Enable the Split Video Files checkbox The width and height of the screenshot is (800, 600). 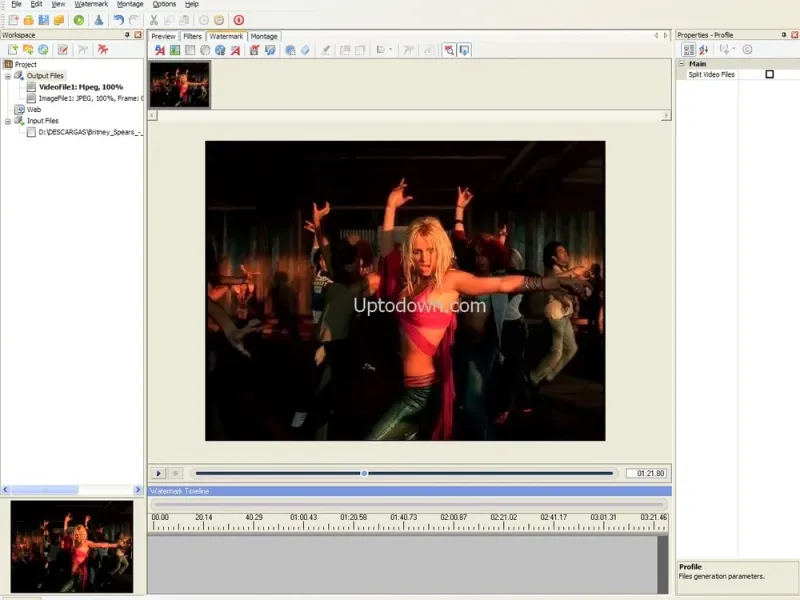[x=769, y=75]
